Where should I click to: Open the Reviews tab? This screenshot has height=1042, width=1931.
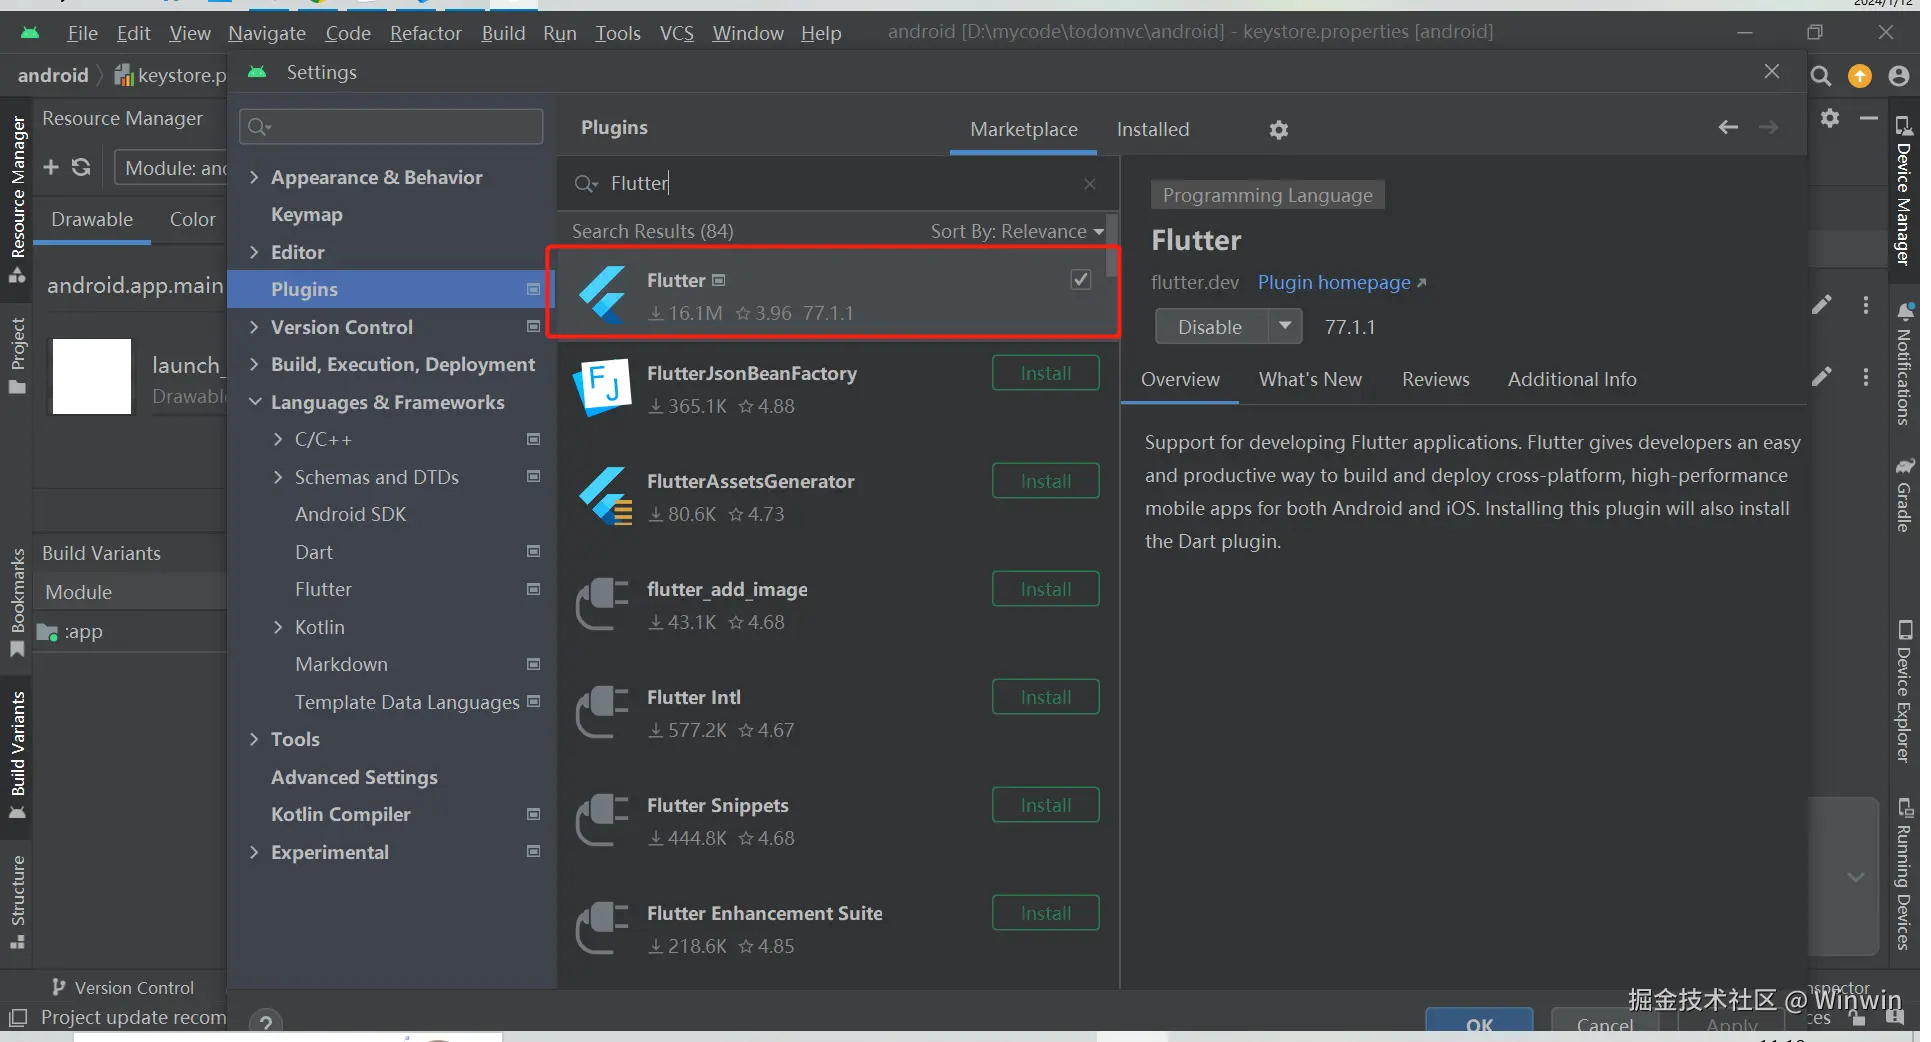(x=1436, y=380)
